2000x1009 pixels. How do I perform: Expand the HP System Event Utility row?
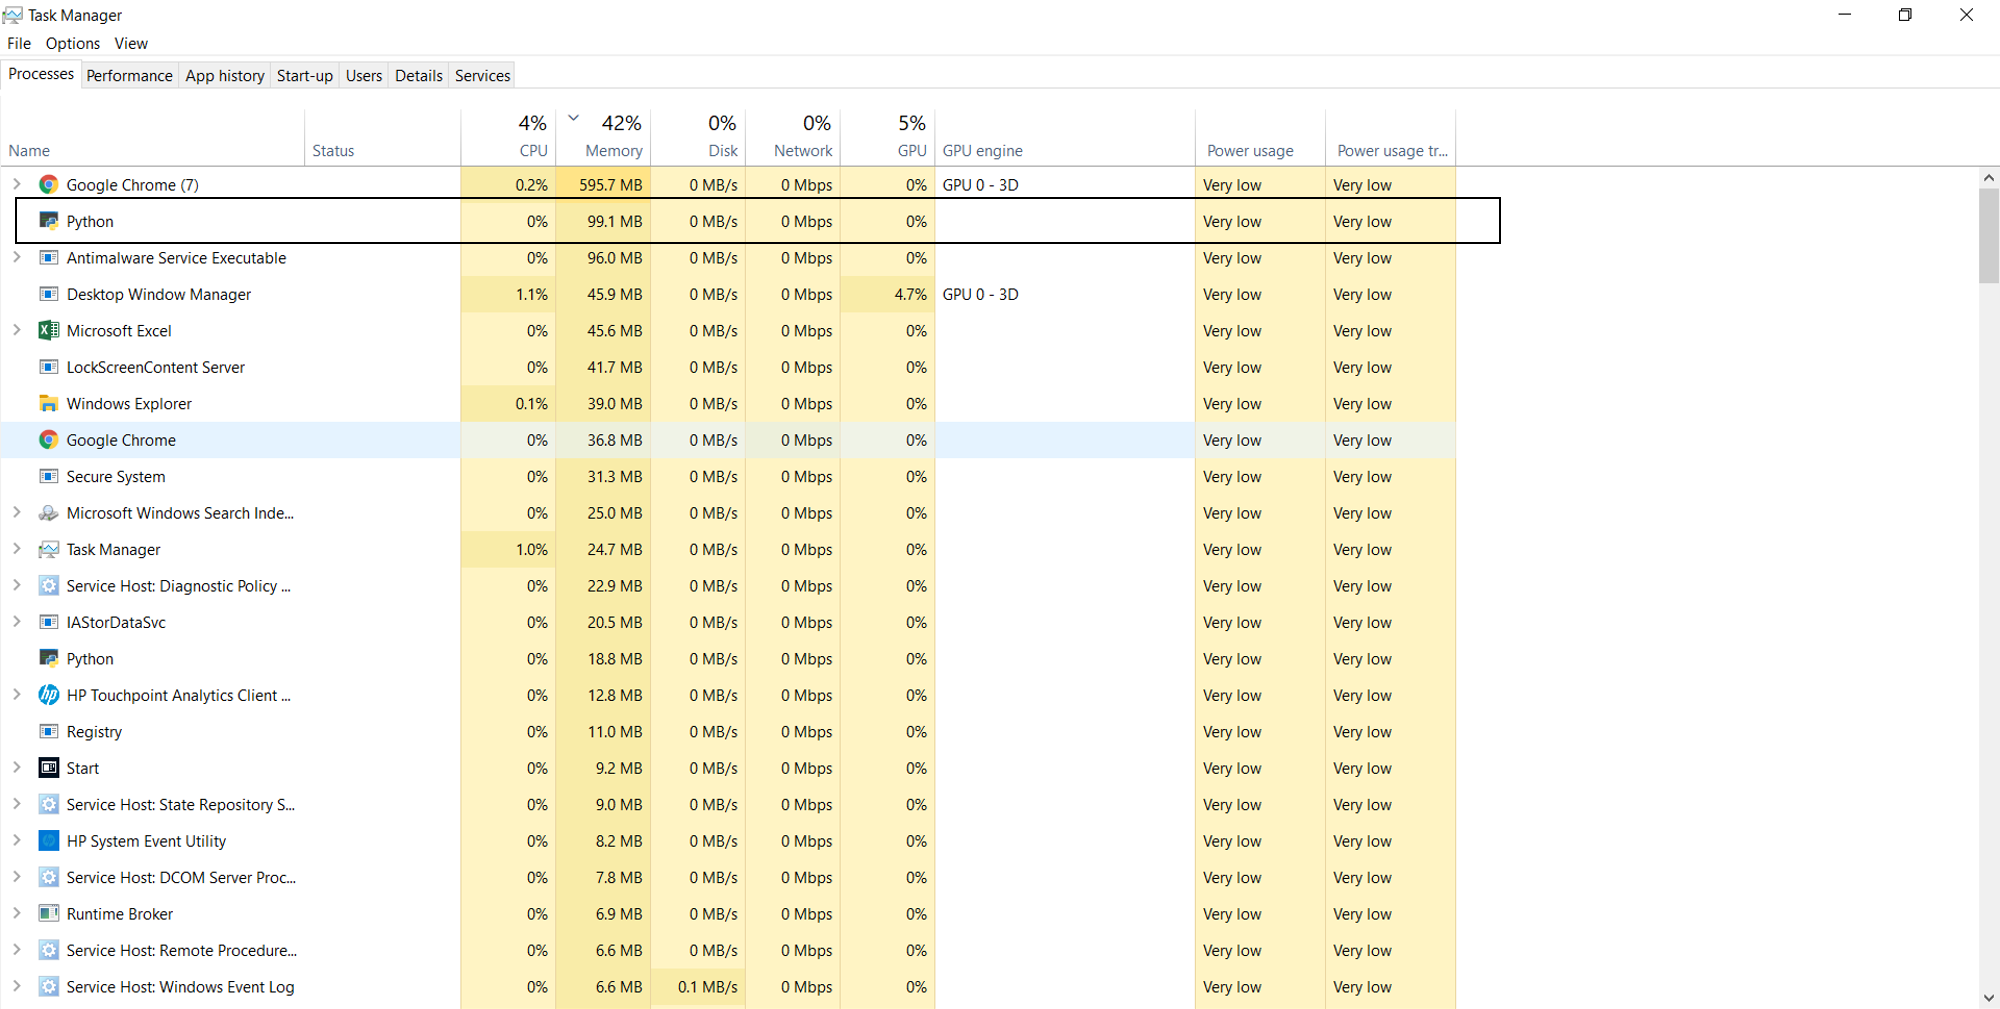point(17,840)
